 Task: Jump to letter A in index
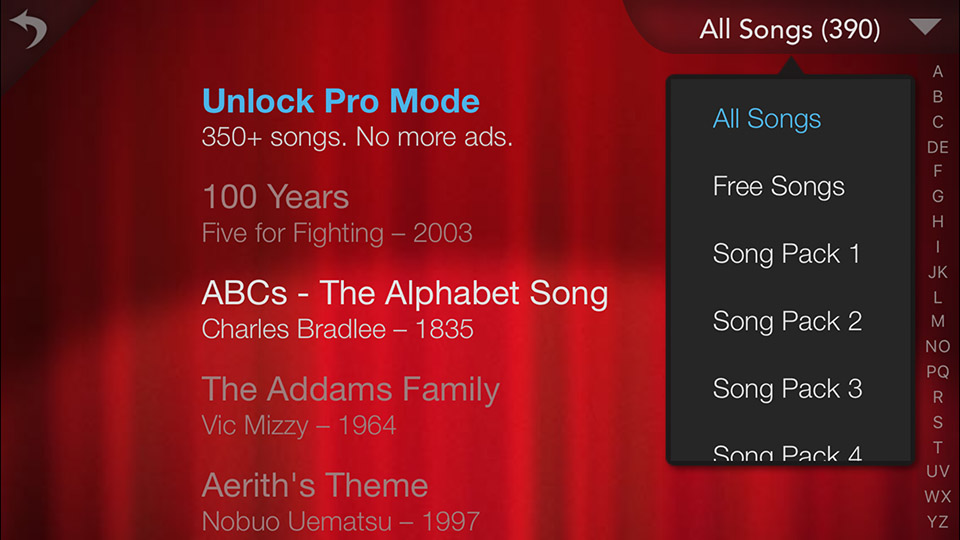coord(937,72)
